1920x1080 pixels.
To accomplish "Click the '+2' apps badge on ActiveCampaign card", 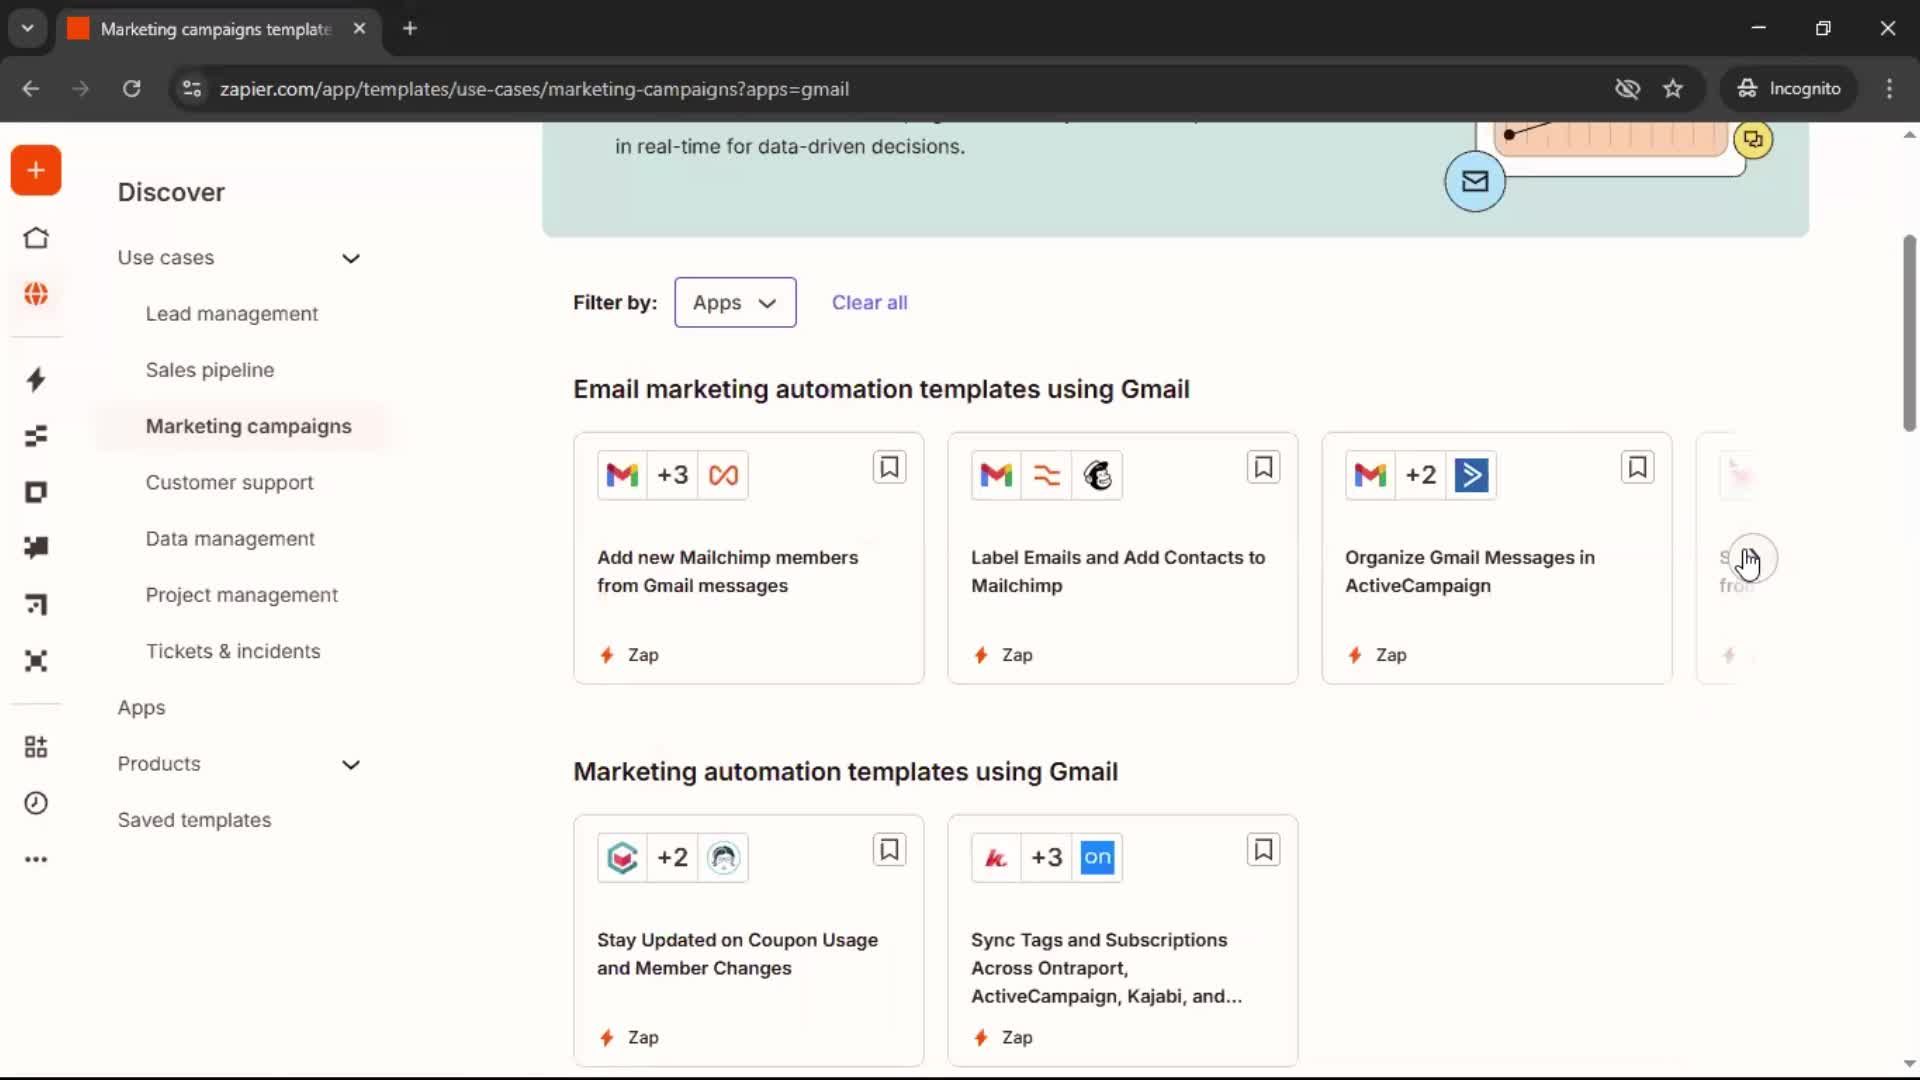I will coord(1421,475).
